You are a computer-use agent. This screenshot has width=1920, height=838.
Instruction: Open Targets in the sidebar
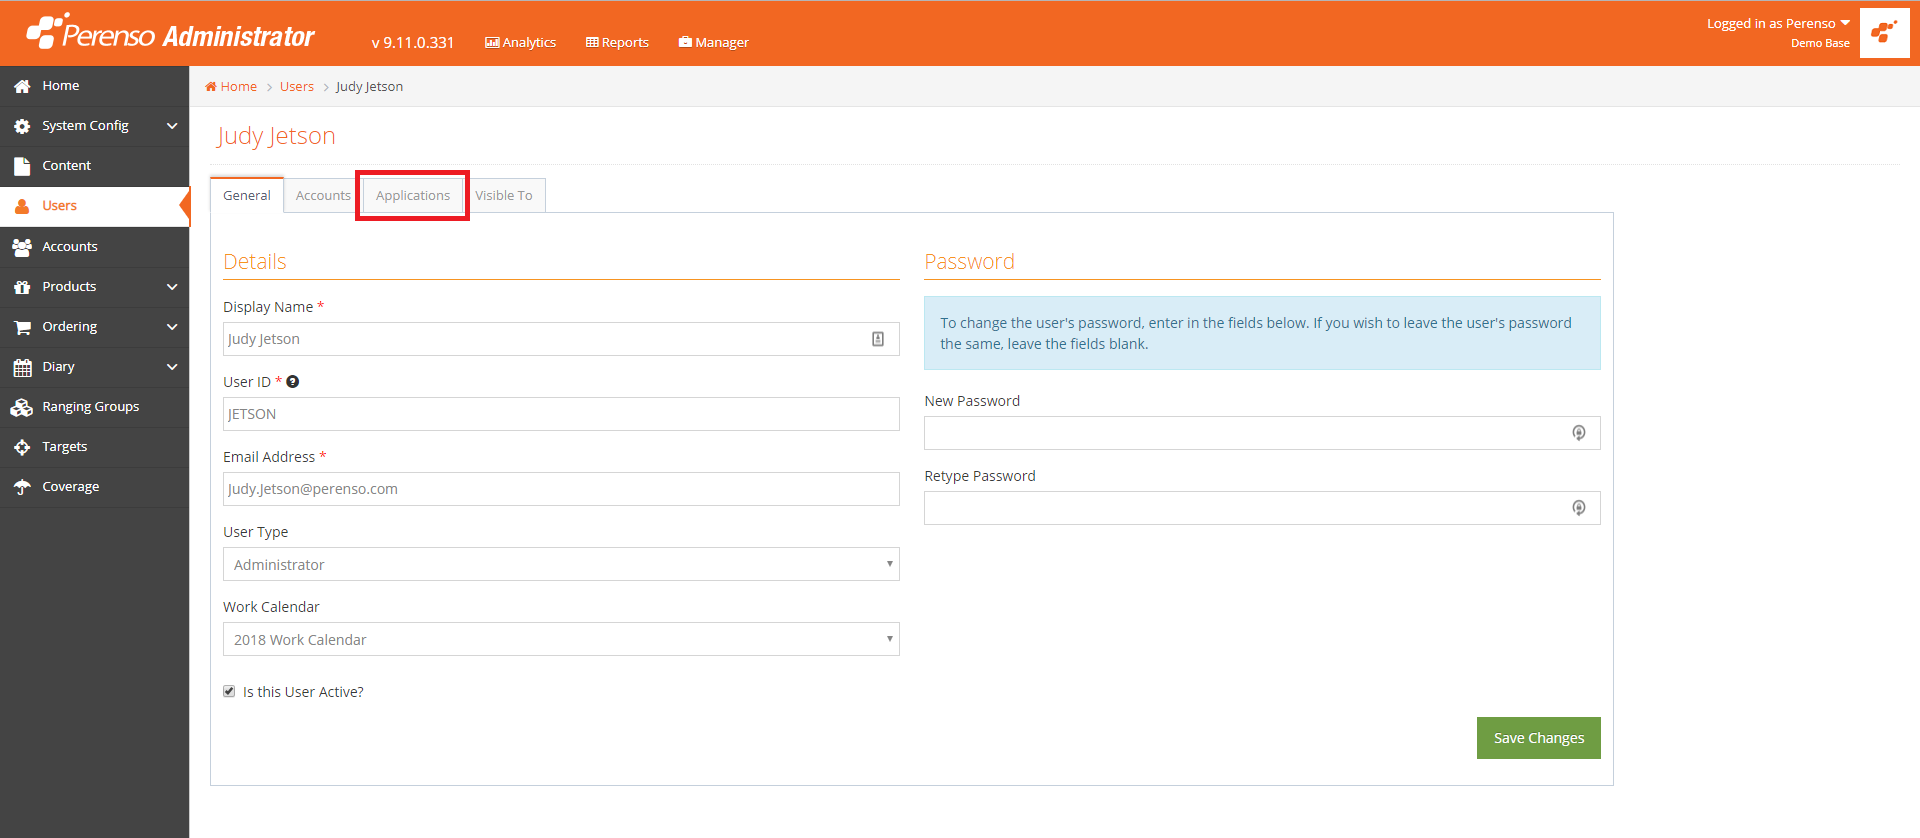94,447
